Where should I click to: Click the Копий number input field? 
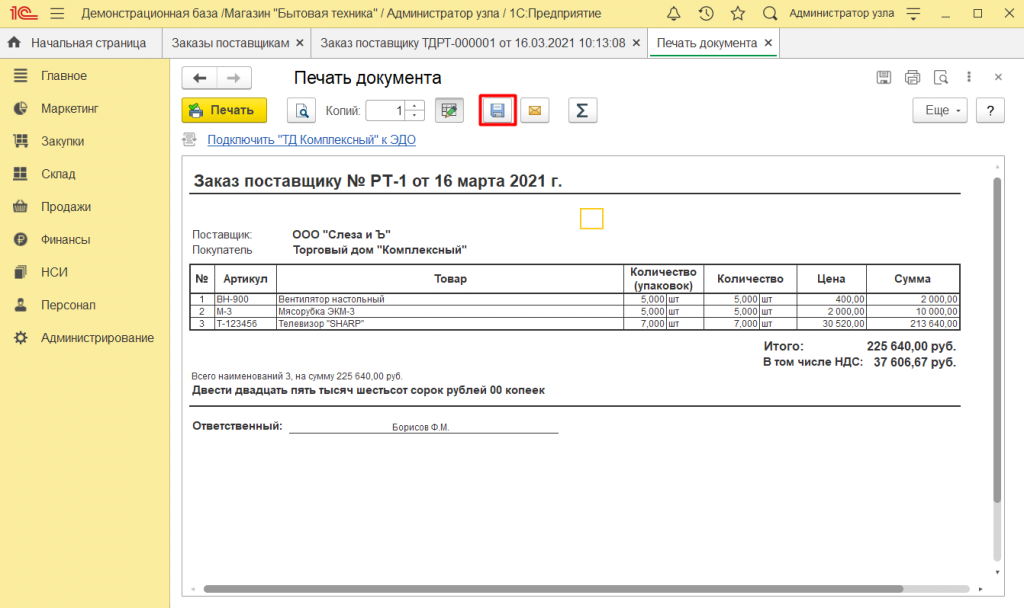386,111
